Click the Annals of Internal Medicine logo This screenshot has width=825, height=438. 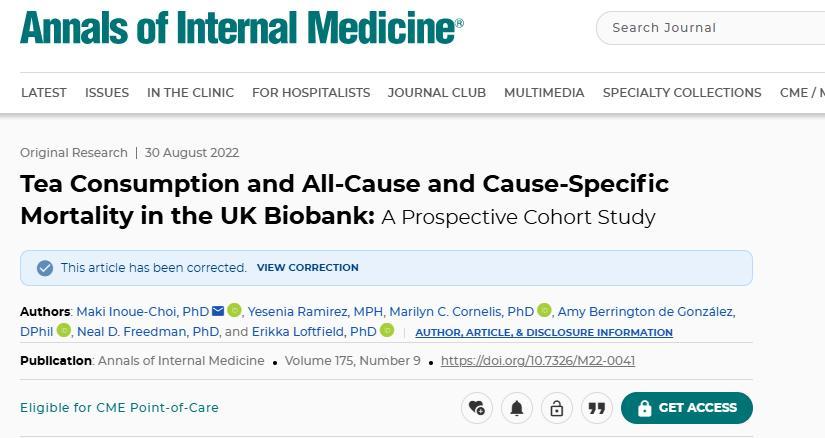(x=242, y=28)
